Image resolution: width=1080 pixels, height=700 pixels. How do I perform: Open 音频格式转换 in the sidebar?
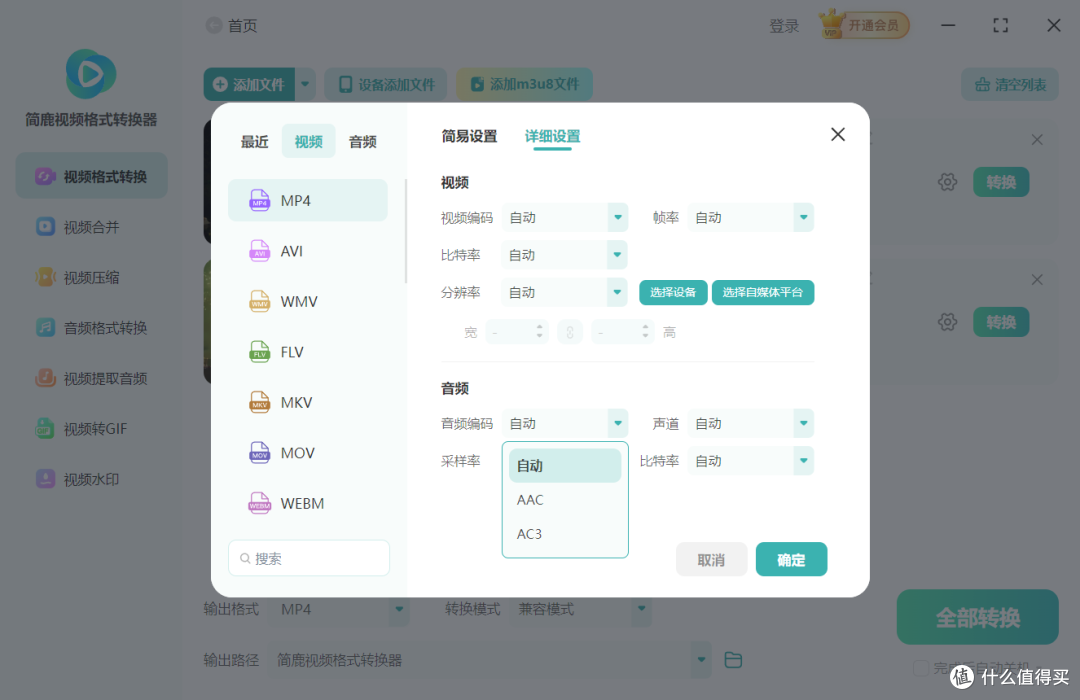coord(92,327)
